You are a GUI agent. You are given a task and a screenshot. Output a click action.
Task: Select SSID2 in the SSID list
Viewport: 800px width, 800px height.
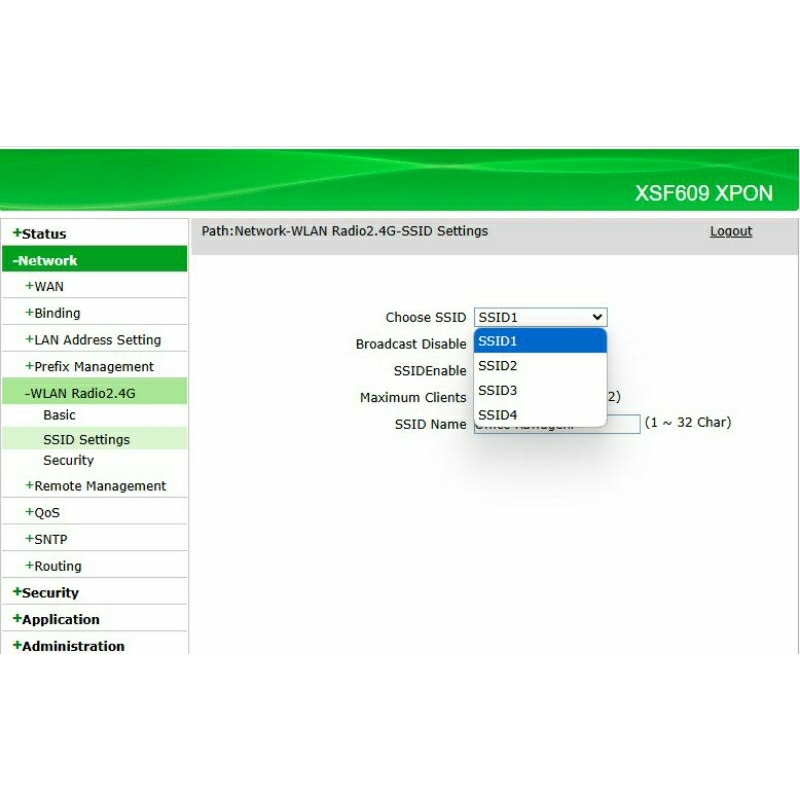click(x=497, y=366)
